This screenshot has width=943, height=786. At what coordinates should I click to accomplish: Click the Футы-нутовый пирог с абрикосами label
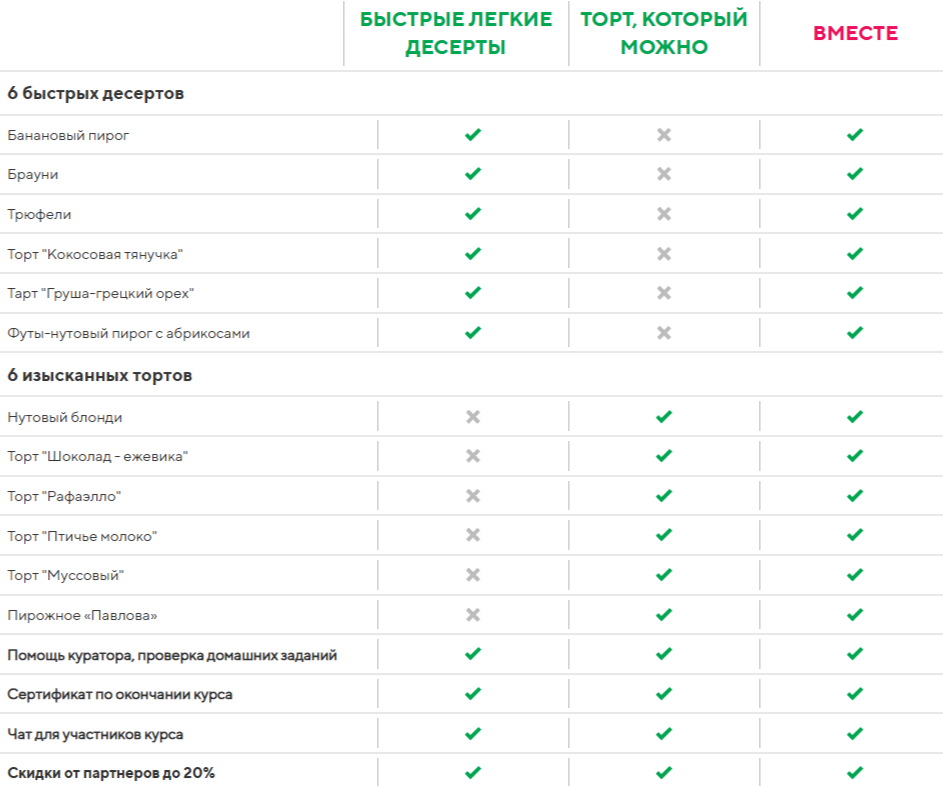(x=128, y=333)
